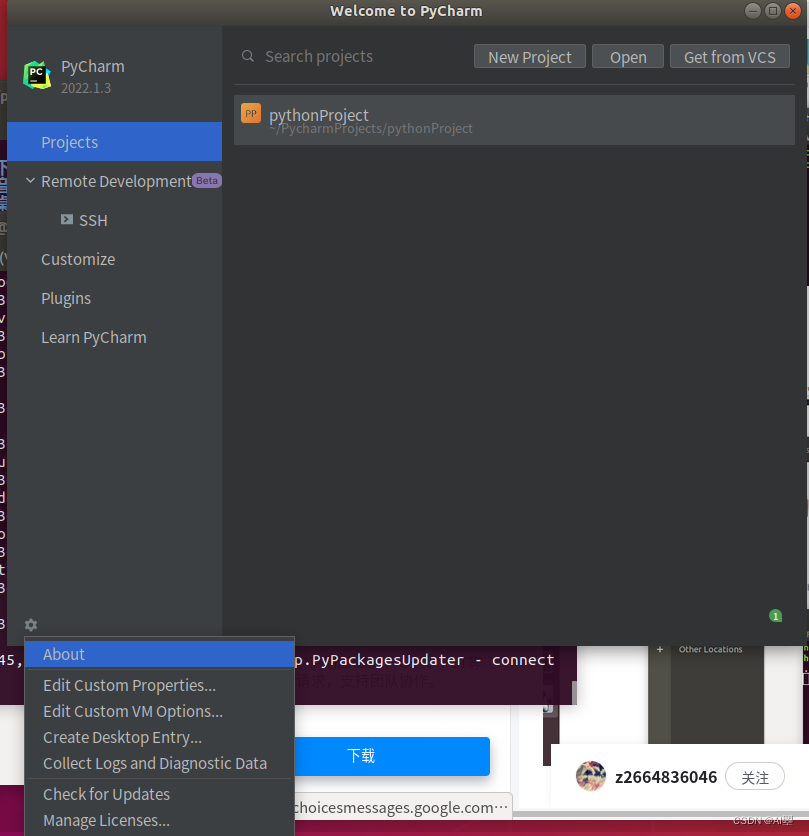809x836 pixels.
Task: Focus the Search projects field
Action: click(x=352, y=56)
